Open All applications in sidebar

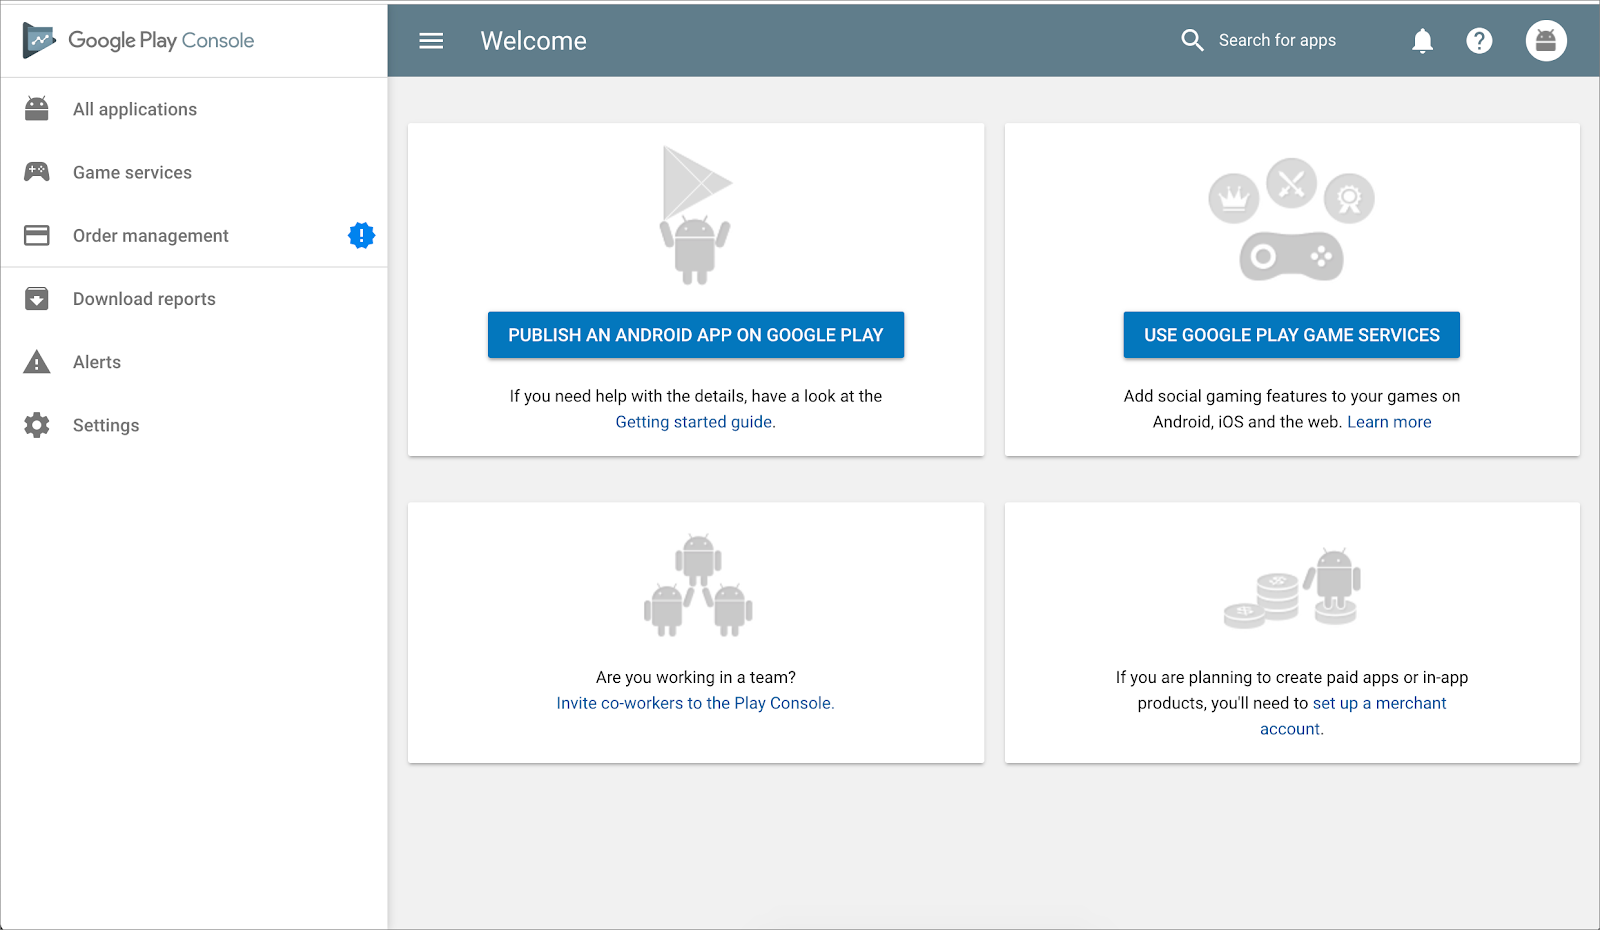(194, 109)
